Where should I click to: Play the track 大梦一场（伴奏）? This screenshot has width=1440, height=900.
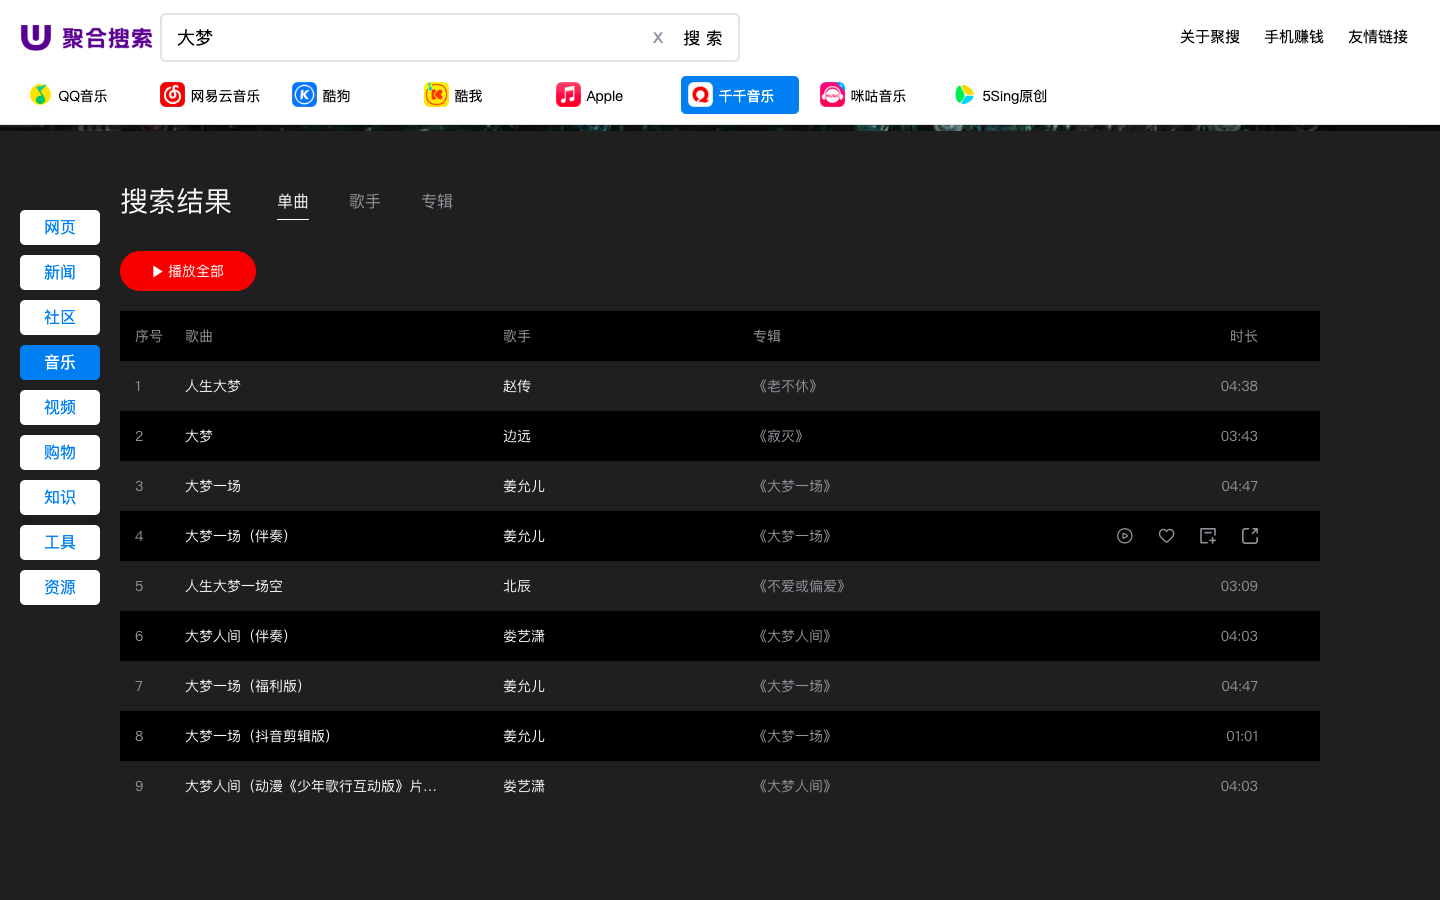click(x=1124, y=536)
